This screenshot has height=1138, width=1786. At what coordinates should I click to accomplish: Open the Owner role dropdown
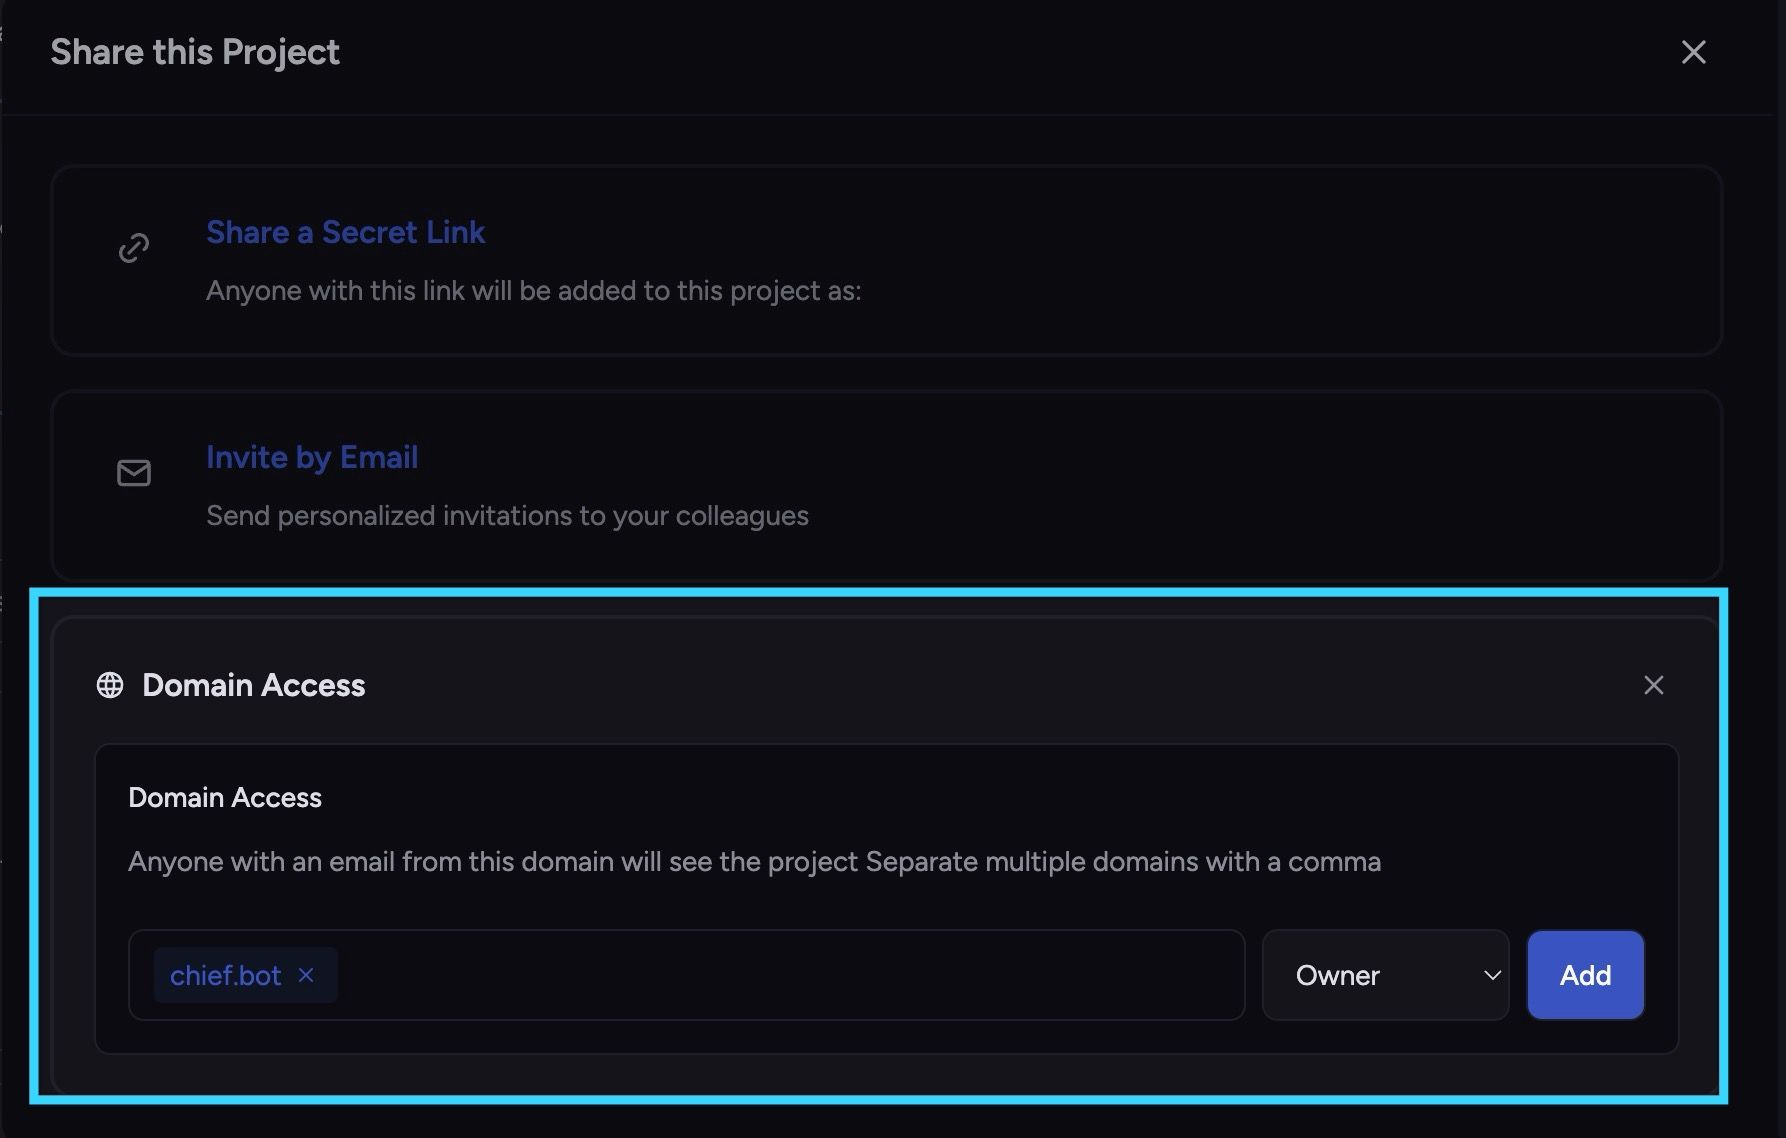(x=1385, y=975)
